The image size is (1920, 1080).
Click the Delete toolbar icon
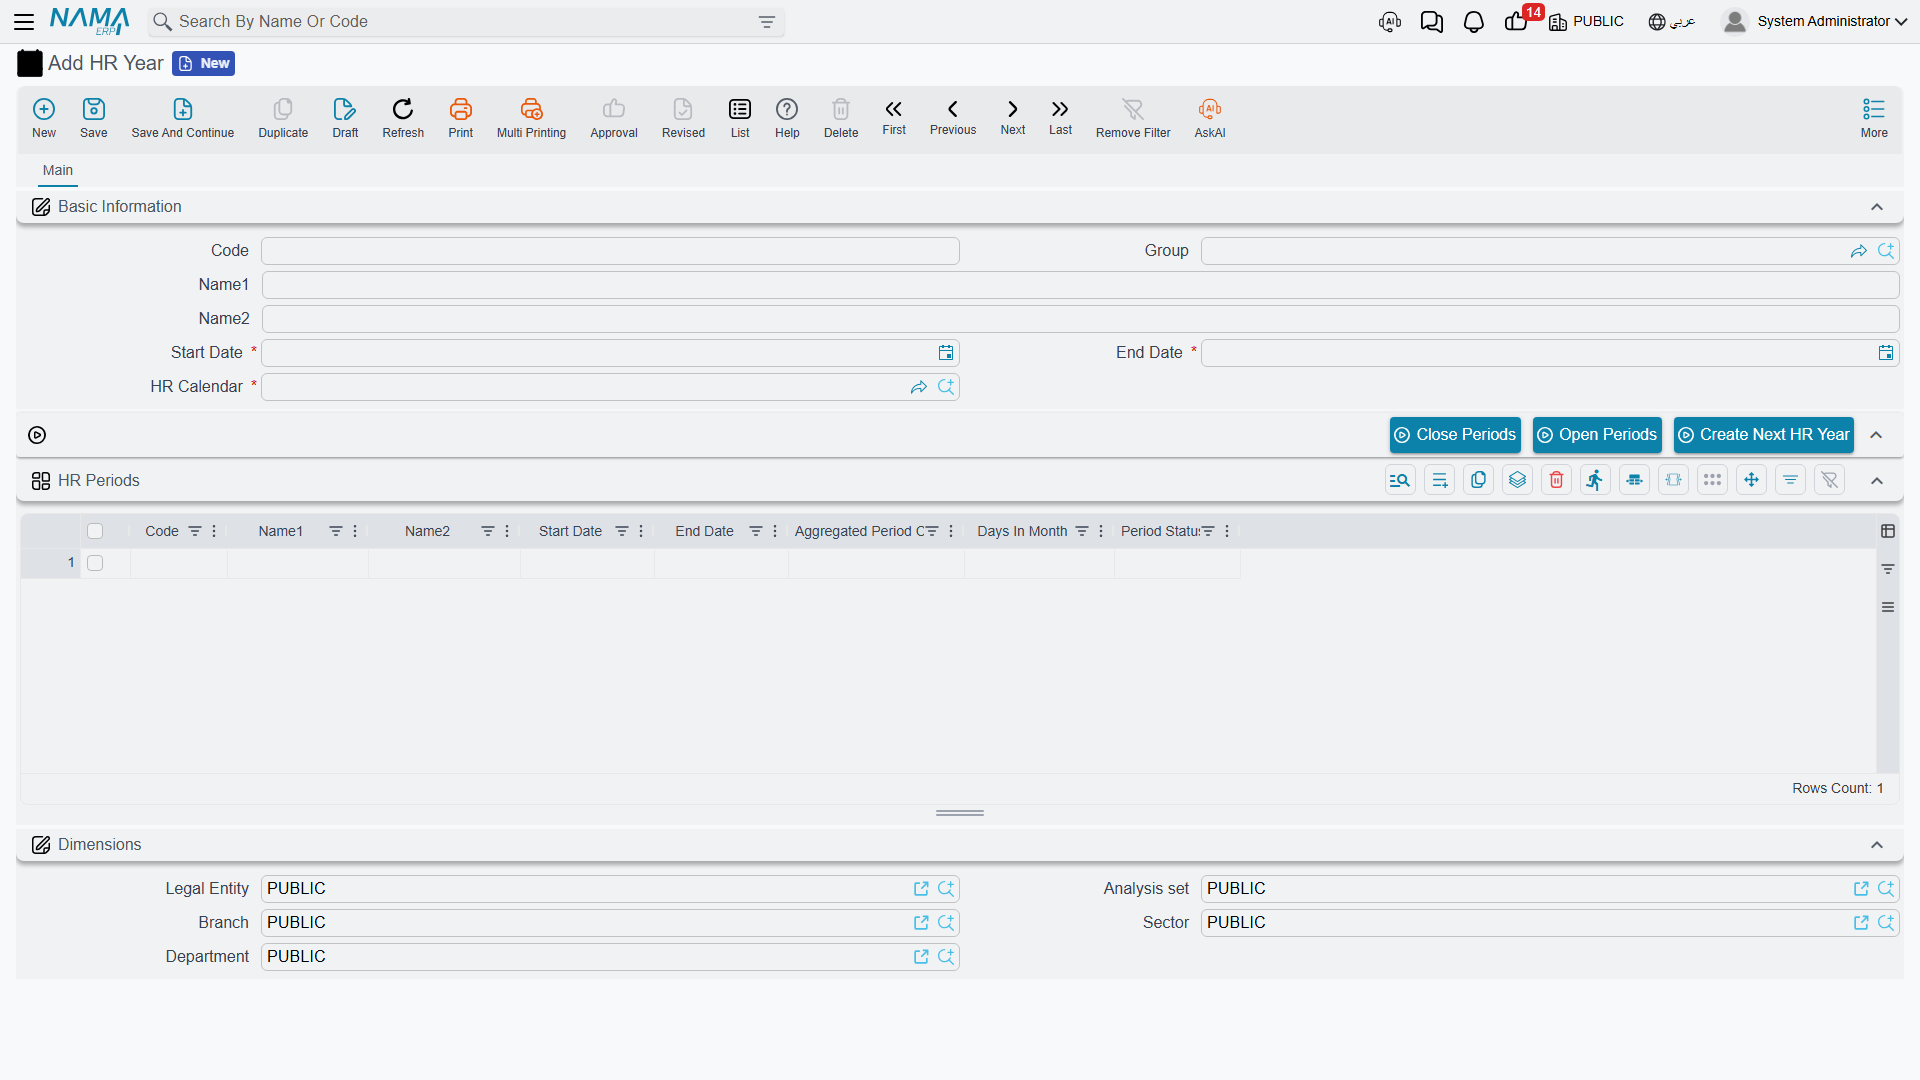tap(841, 118)
